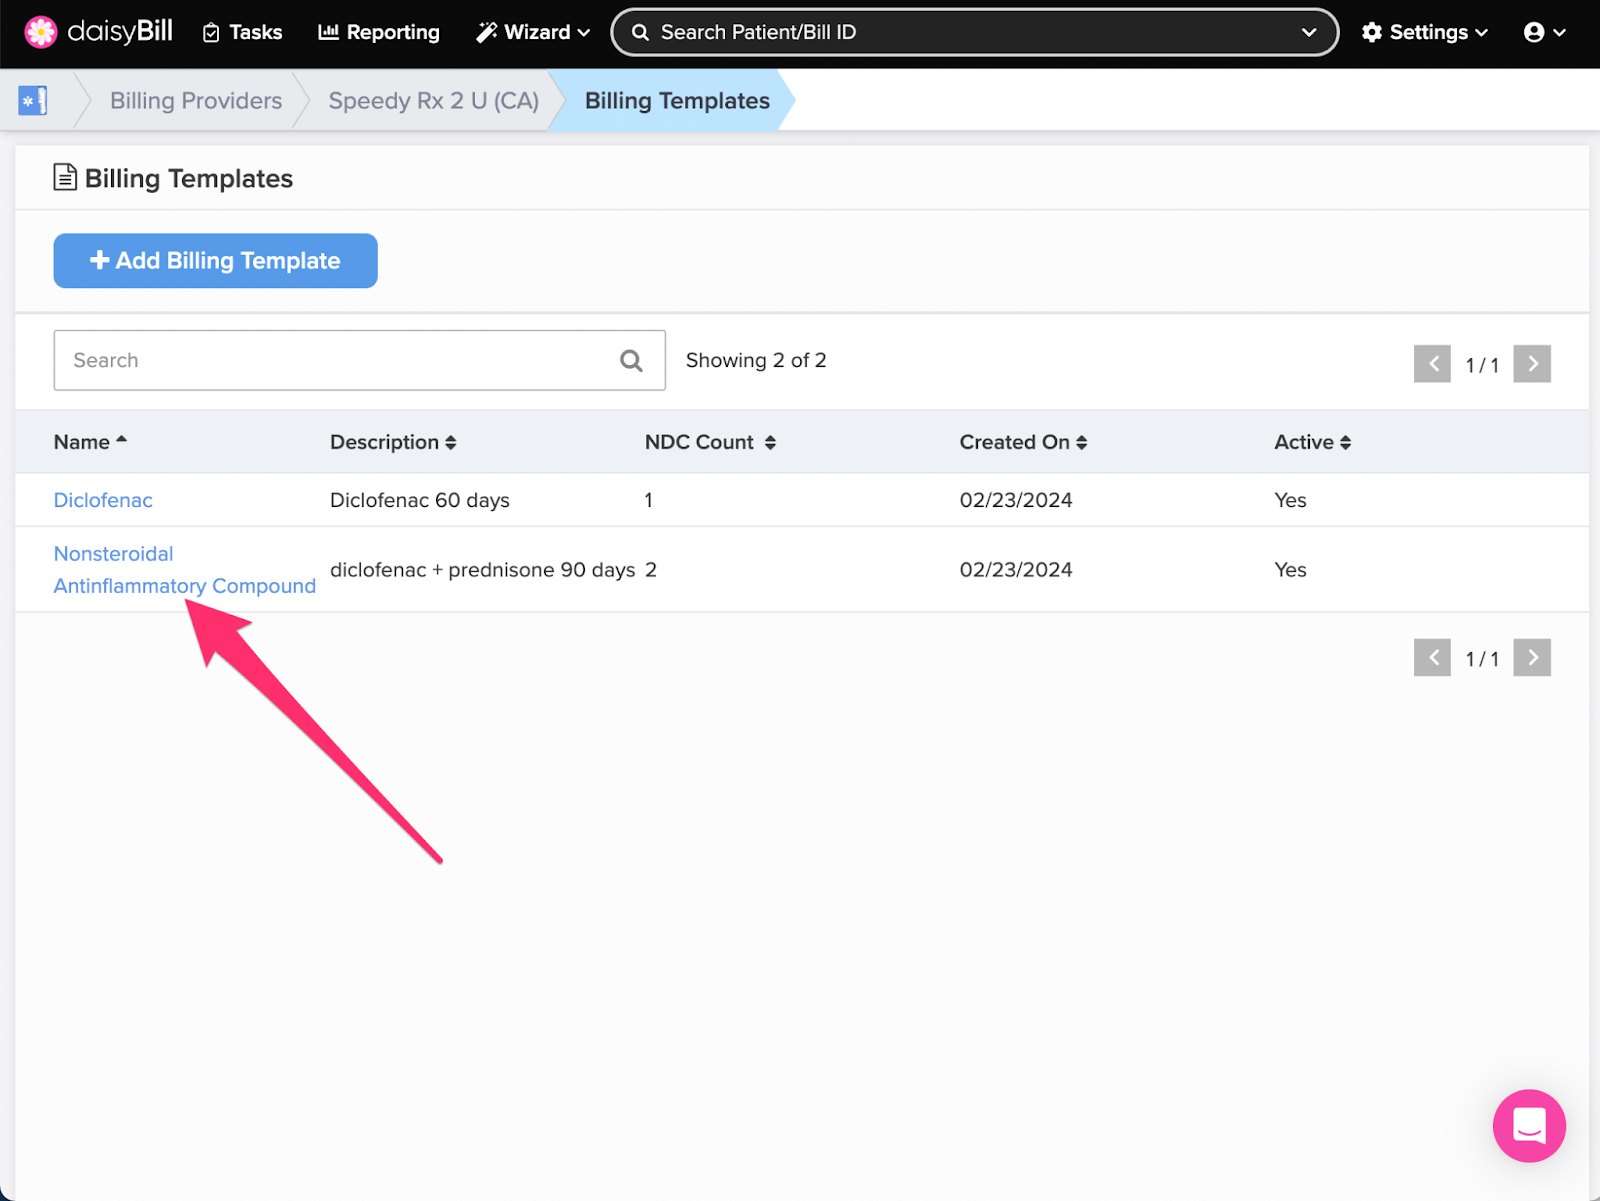Screen dimensions: 1600x1201
Task: Go to Speedy Rx 2 U (CA) breadcrumb
Action: (x=433, y=100)
